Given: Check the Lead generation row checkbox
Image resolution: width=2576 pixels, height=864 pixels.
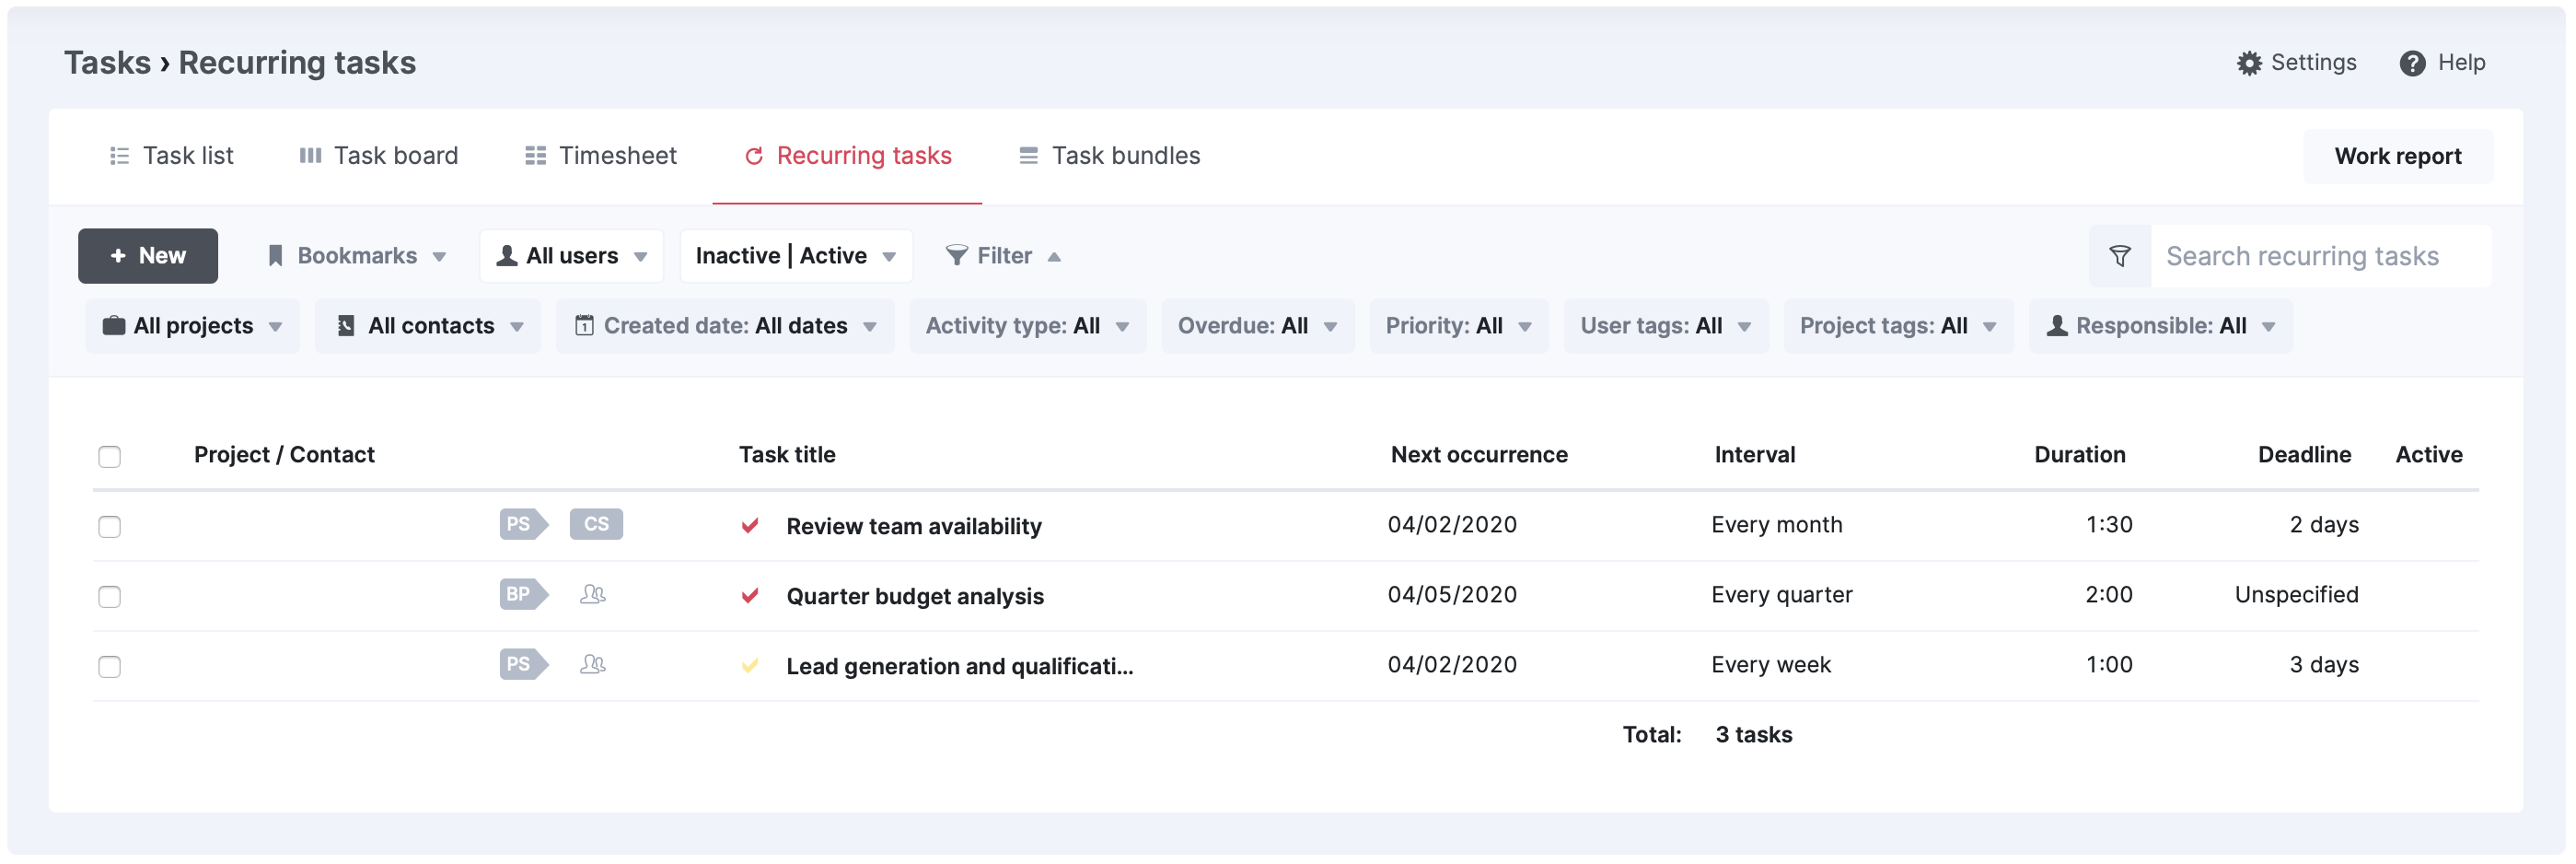Looking at the screenshot, I should pyautogui.click(x=109, y=667).
